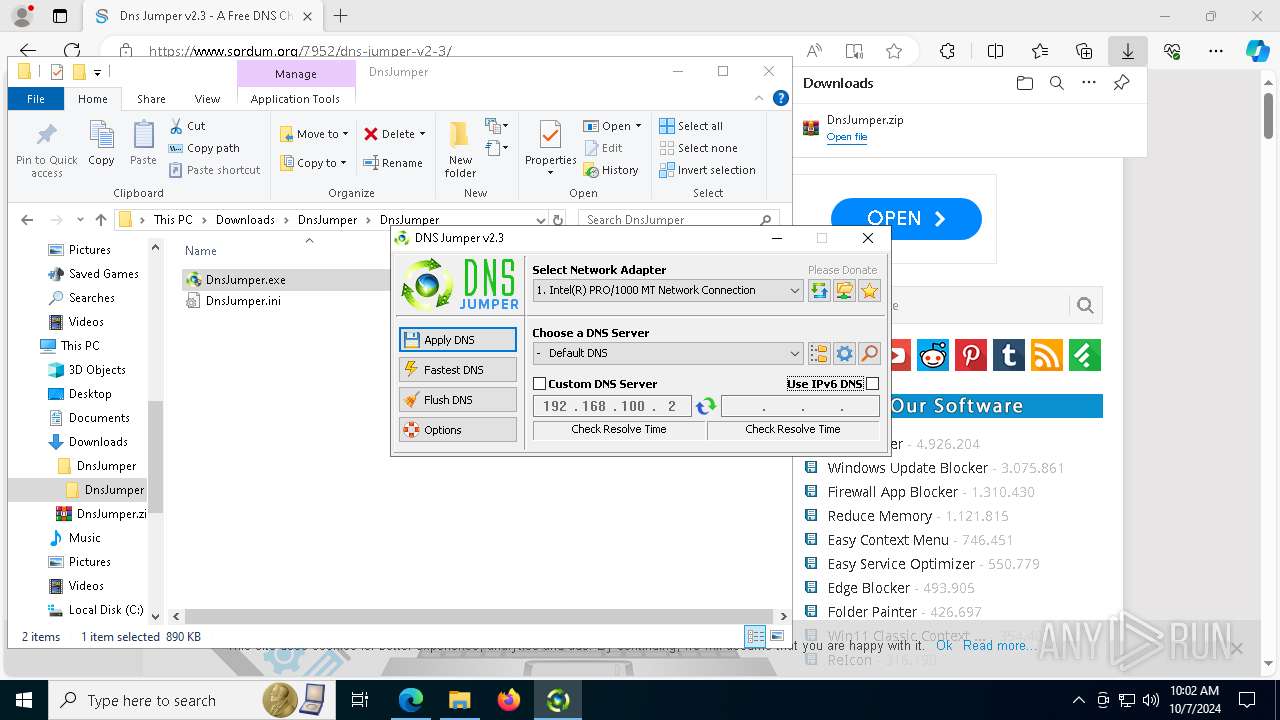Pin the Edge Downloads panel

pos(1121,83)
